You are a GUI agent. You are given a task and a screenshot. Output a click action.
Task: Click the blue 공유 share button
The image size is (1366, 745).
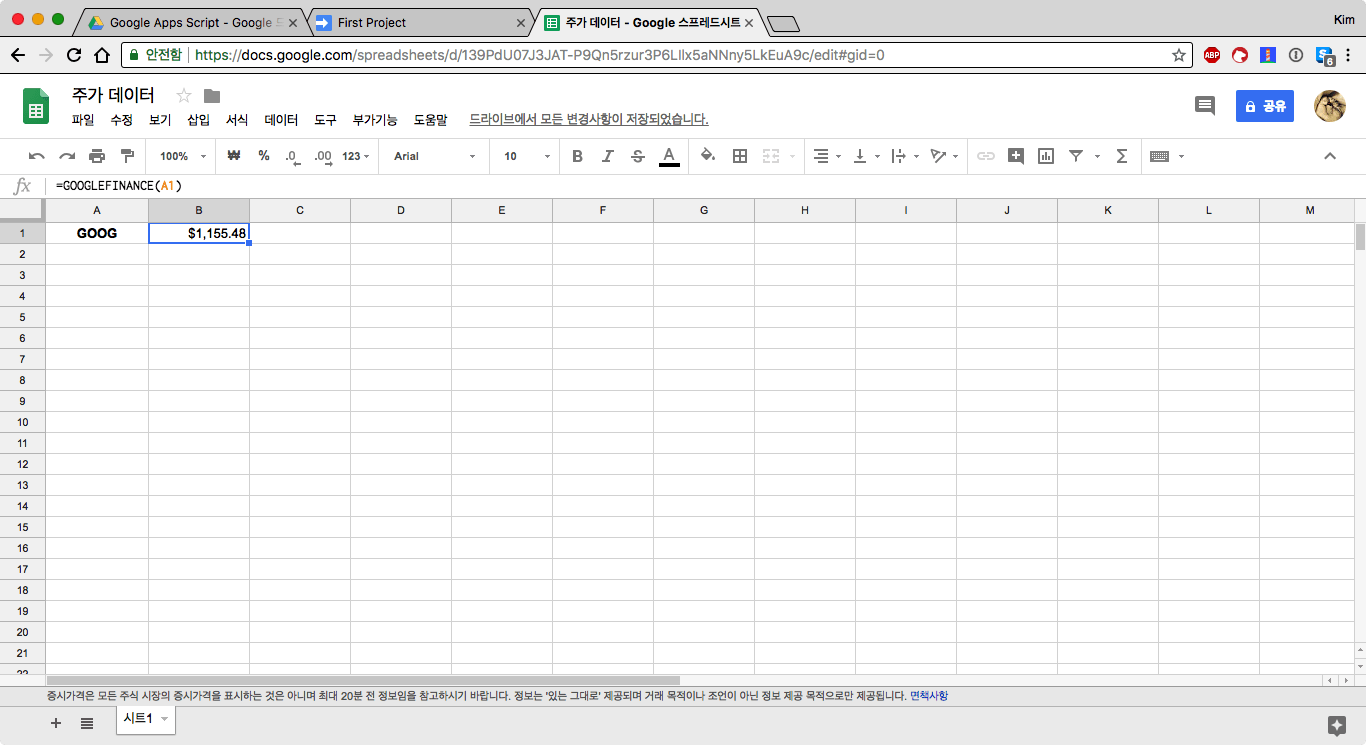(x=1264, y=106)
